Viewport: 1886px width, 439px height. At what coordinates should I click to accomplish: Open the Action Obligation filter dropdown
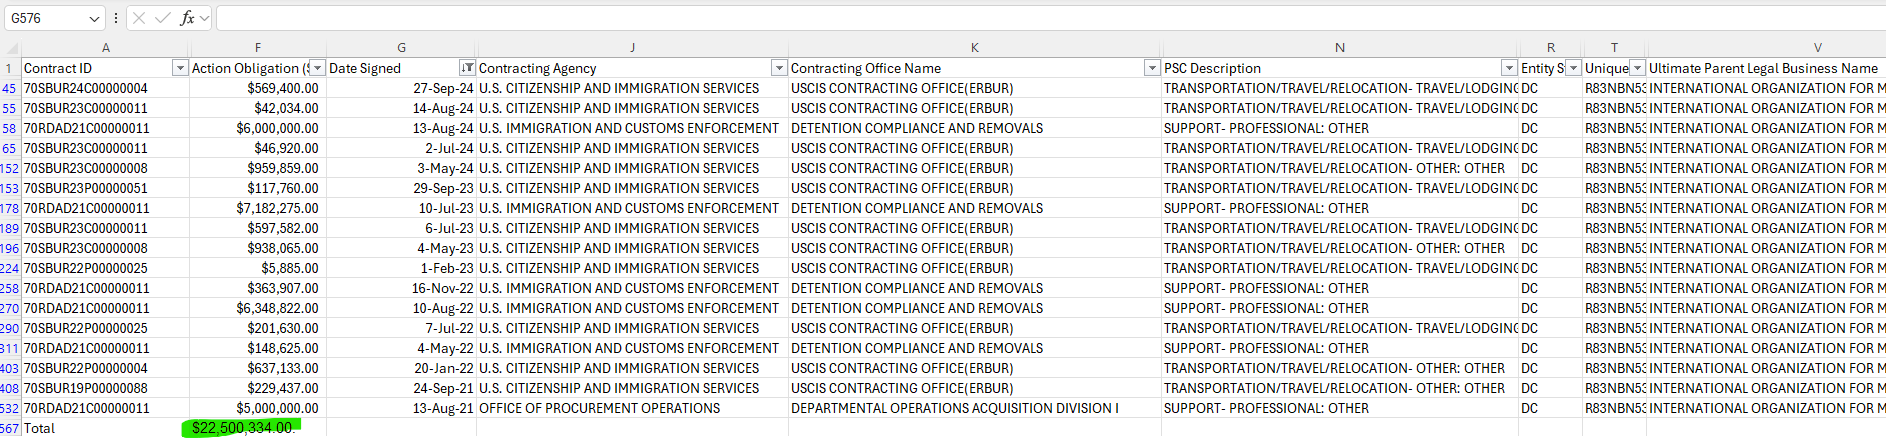[317, 68]
